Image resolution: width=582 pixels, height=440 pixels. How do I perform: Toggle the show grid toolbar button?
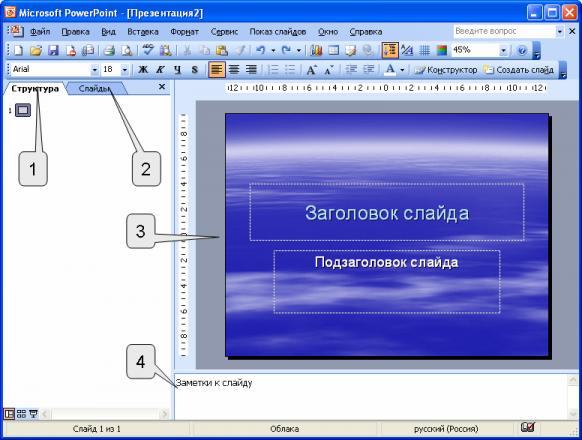tap(424, 50)
